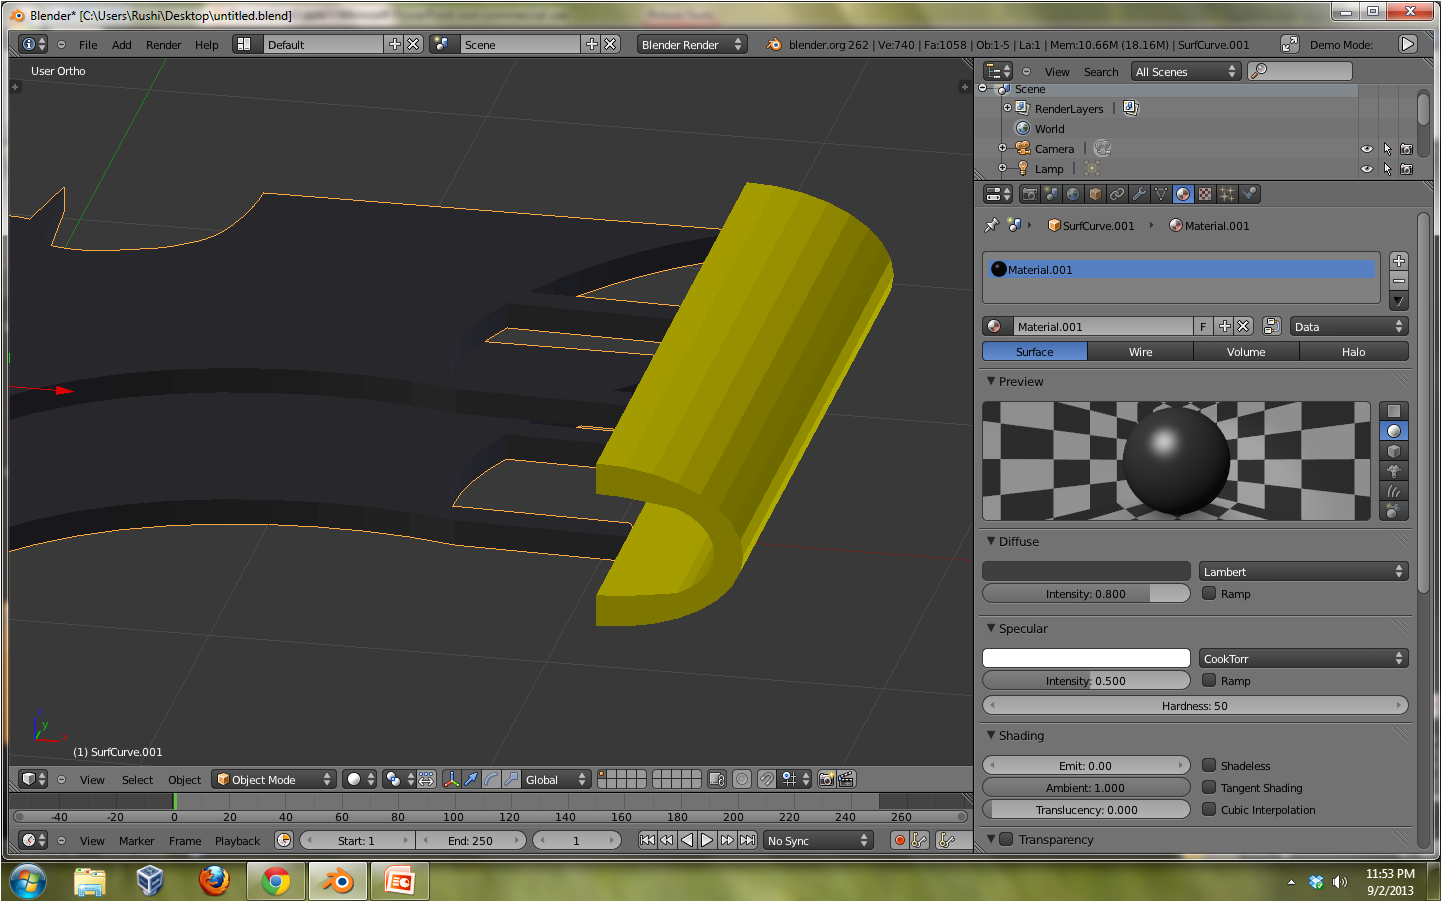Check the Shadeless option

click(x=1209, y=765)
